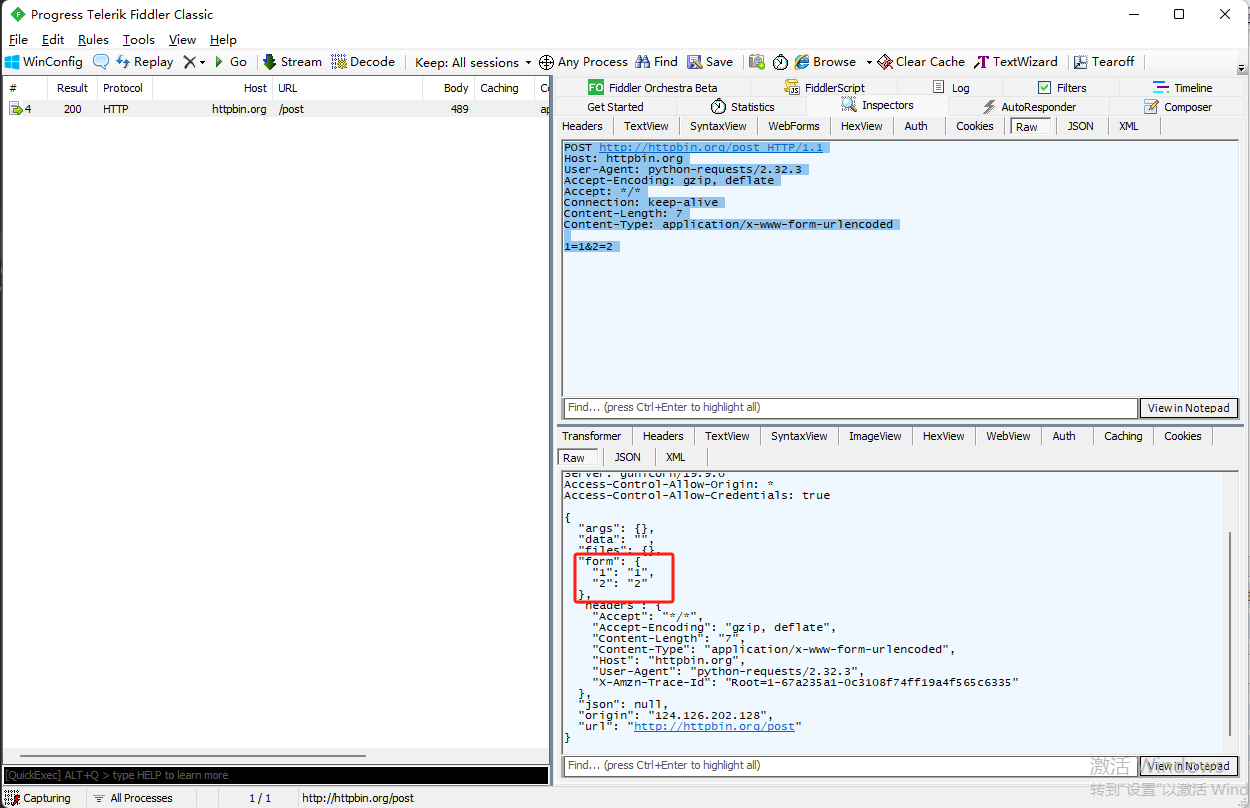This screenshot has height=808, width=1250.
Task: Open the TextWizard tool
Action: tap(1016, 62)
